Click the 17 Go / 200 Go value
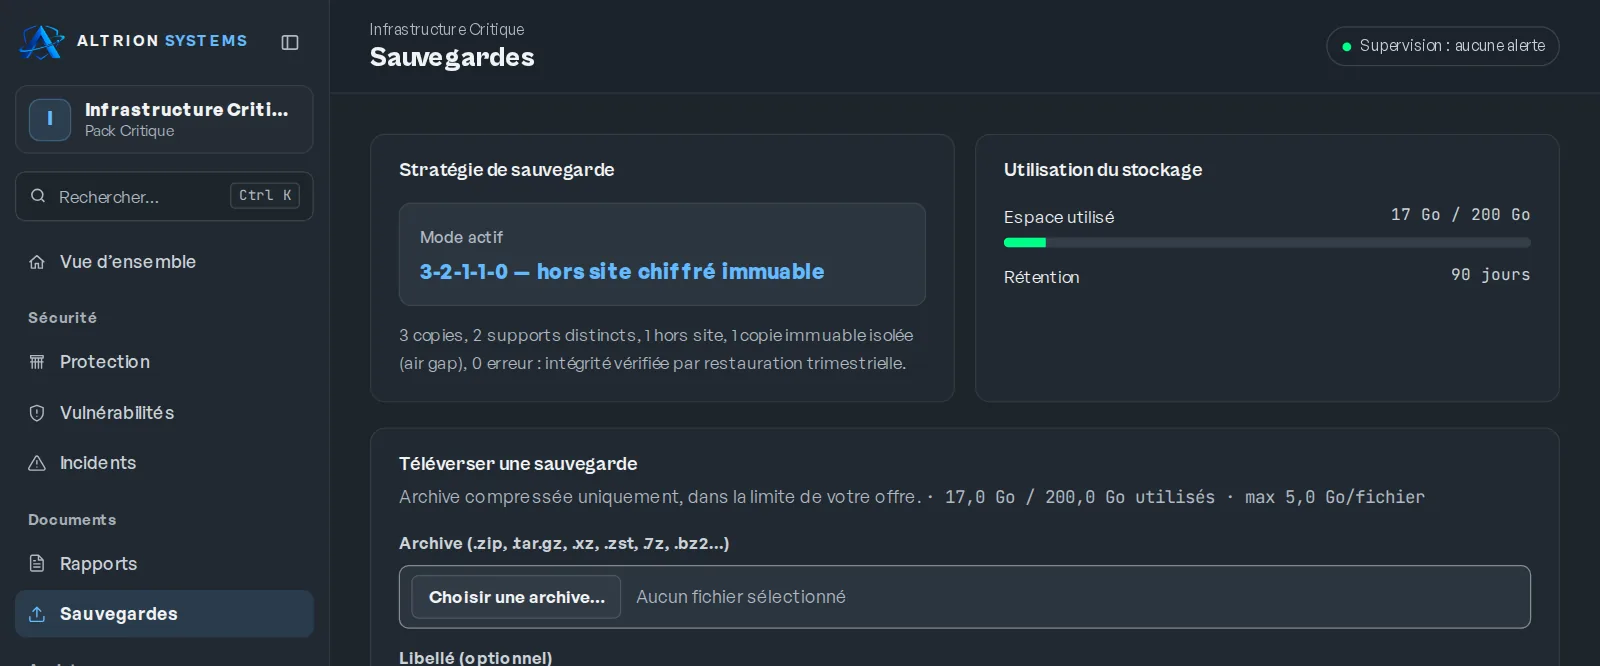Screen dimensions: 1600x666 pyautogui.click(x=1460, y=215)
